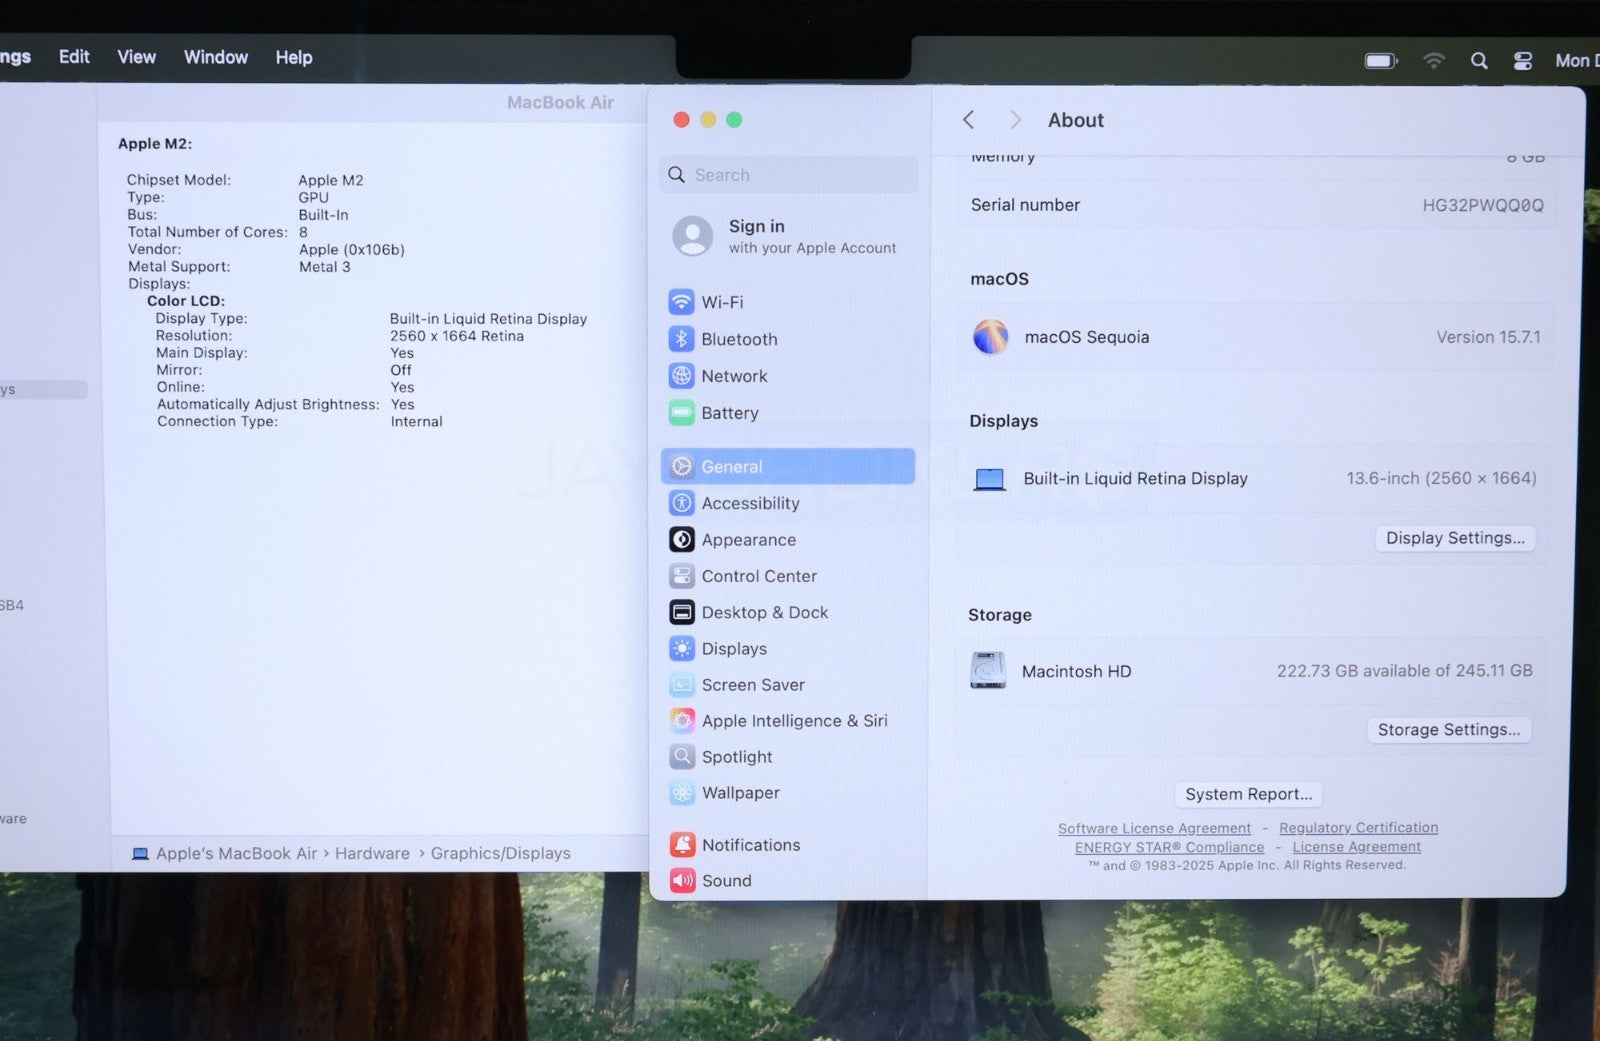This screenshot has height=1041, width=1600.
Task: Select Bluetooth in the settings sidebar
Action: 738,339
